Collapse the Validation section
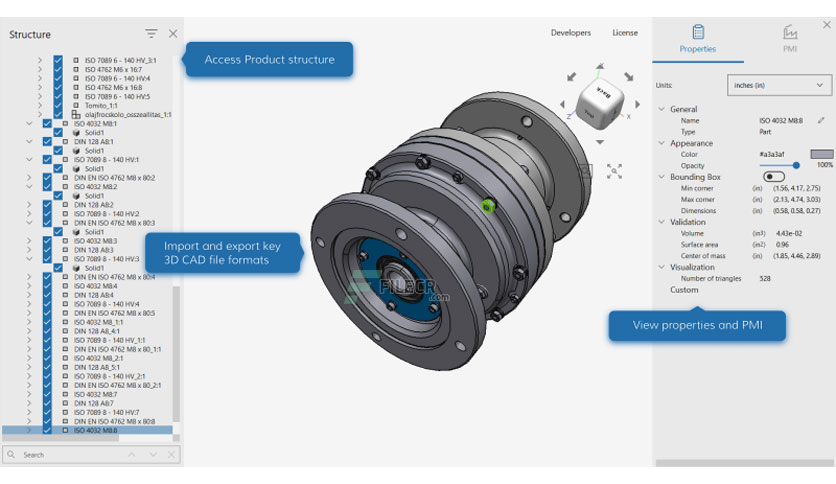Image resolution: width=836 pixels, height=484 pixels. 662,222
